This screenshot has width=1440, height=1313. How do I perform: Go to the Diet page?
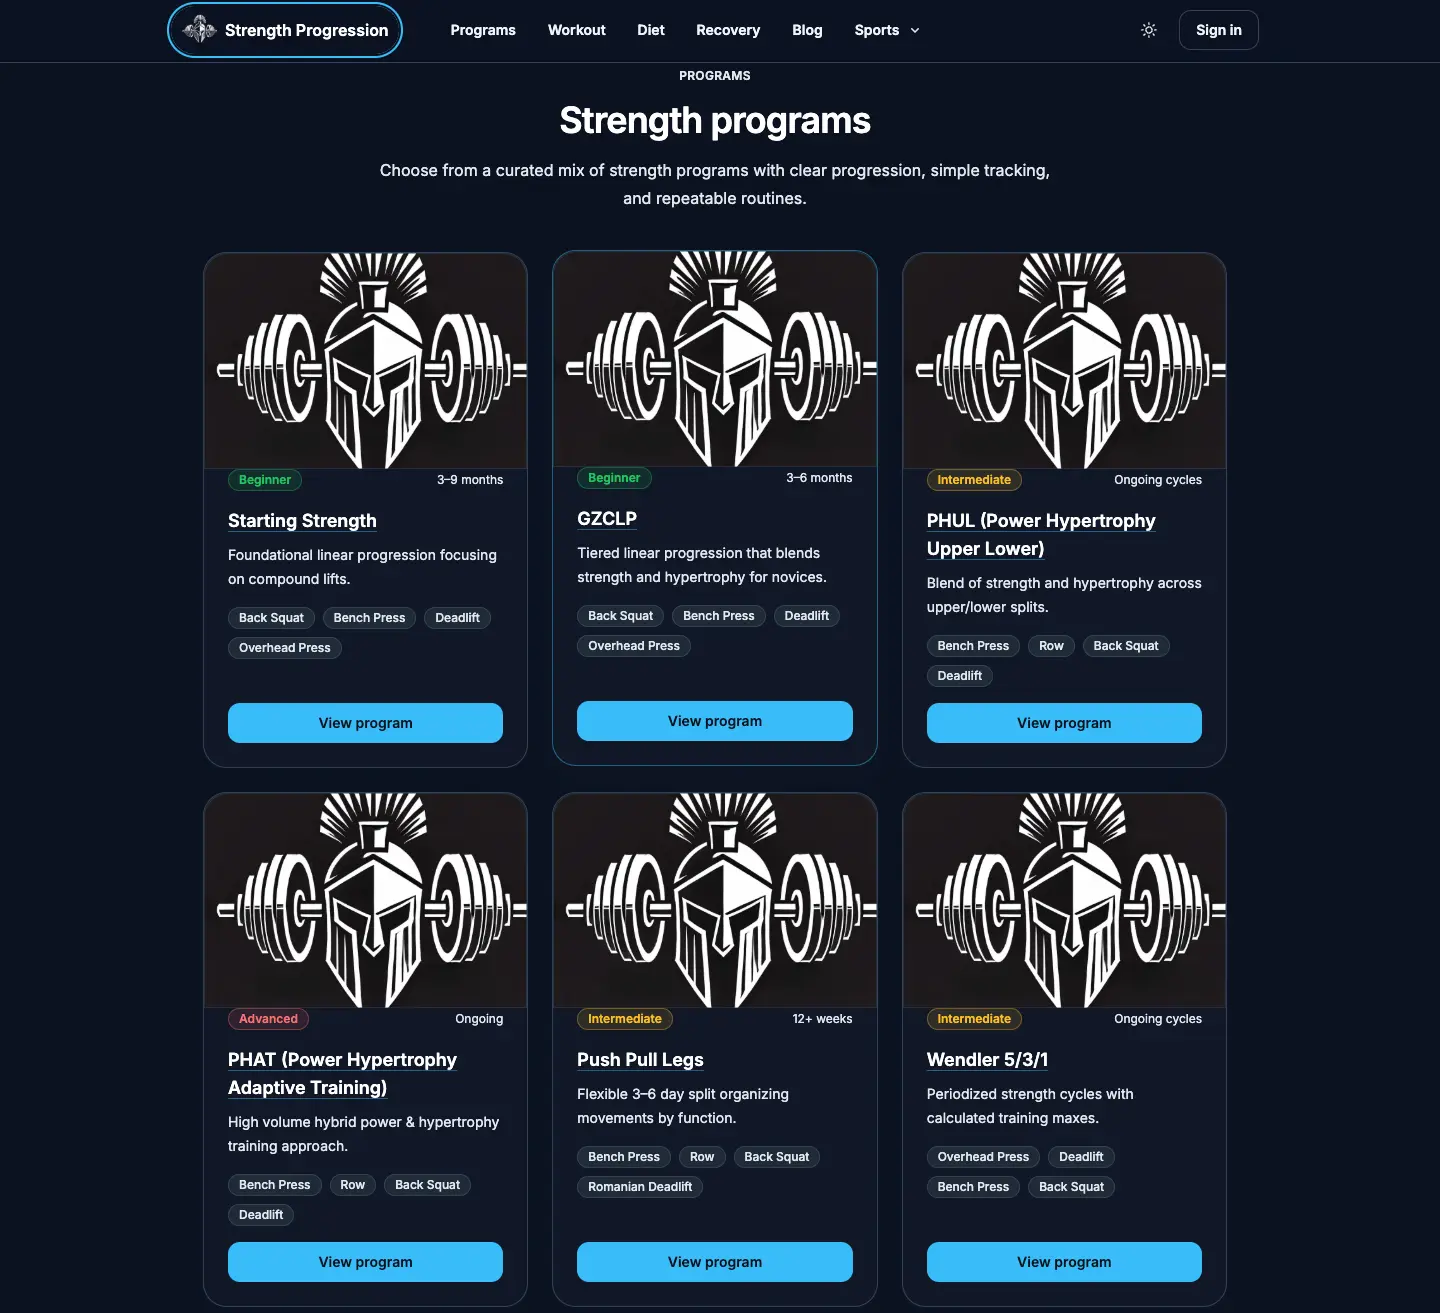(x=651, y=30)
